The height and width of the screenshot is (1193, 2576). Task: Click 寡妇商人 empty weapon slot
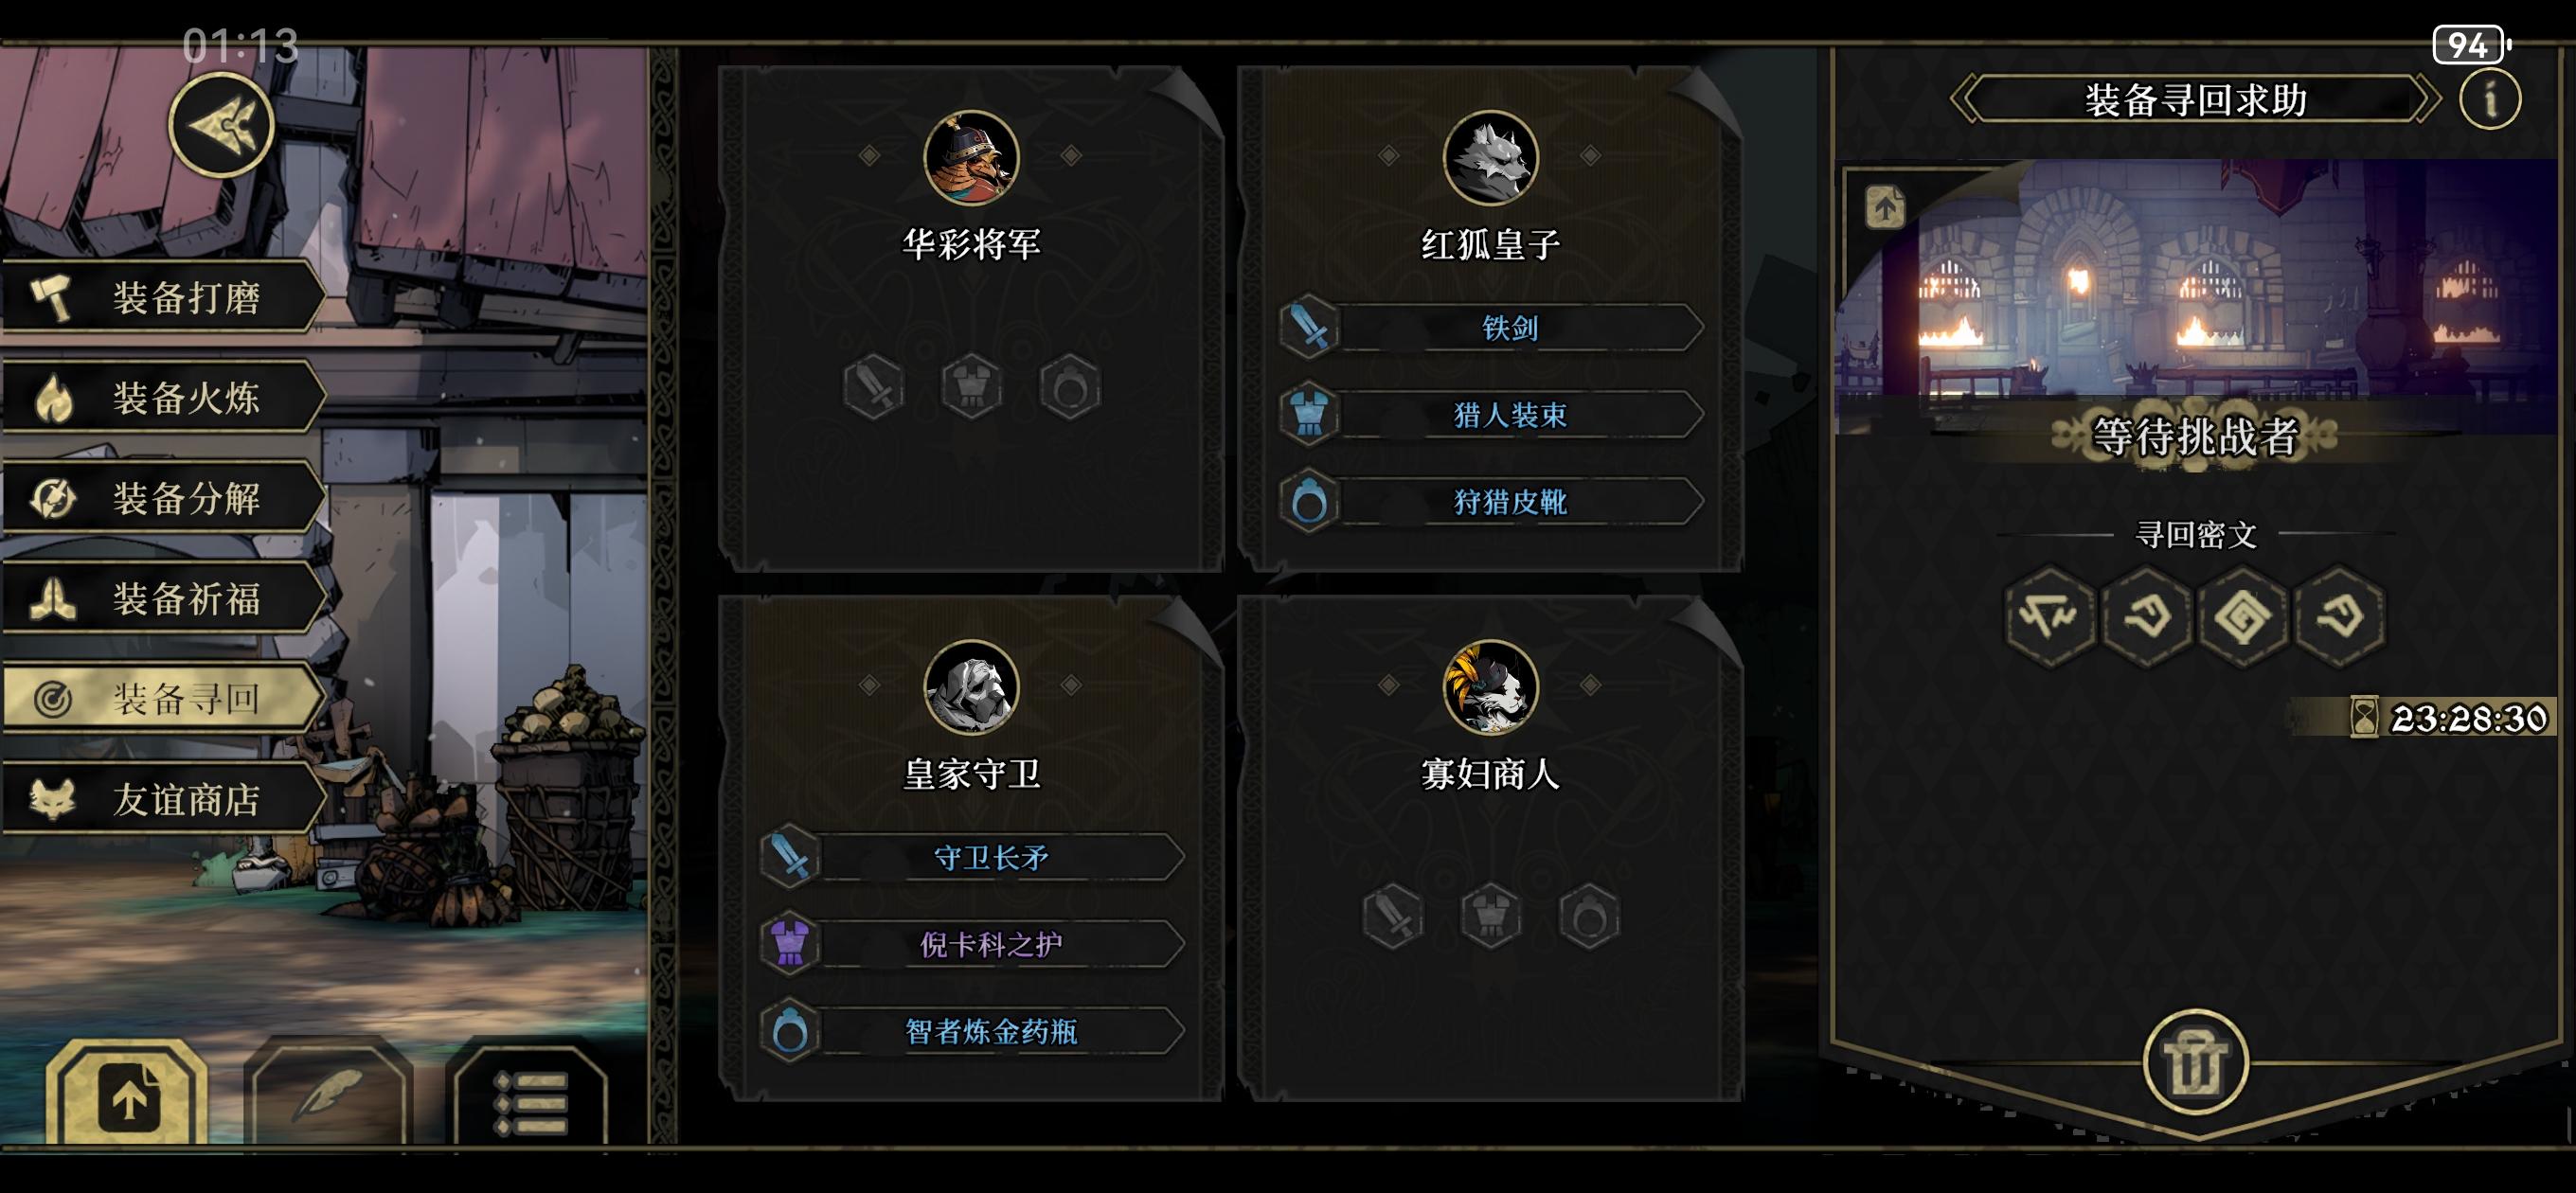point(1393,915)
